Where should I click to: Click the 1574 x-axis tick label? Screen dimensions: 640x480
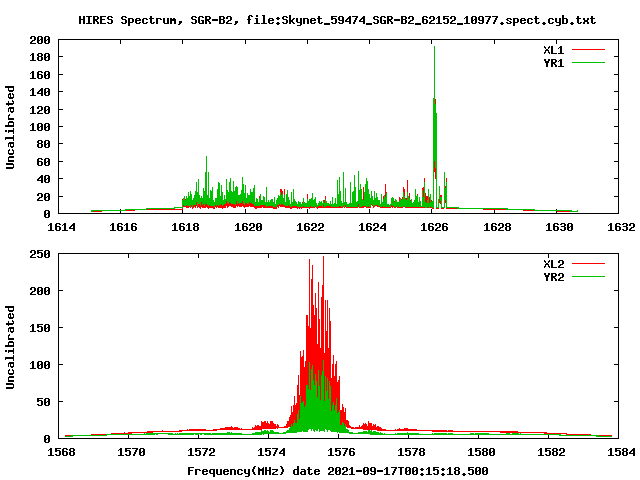[271, 452]
